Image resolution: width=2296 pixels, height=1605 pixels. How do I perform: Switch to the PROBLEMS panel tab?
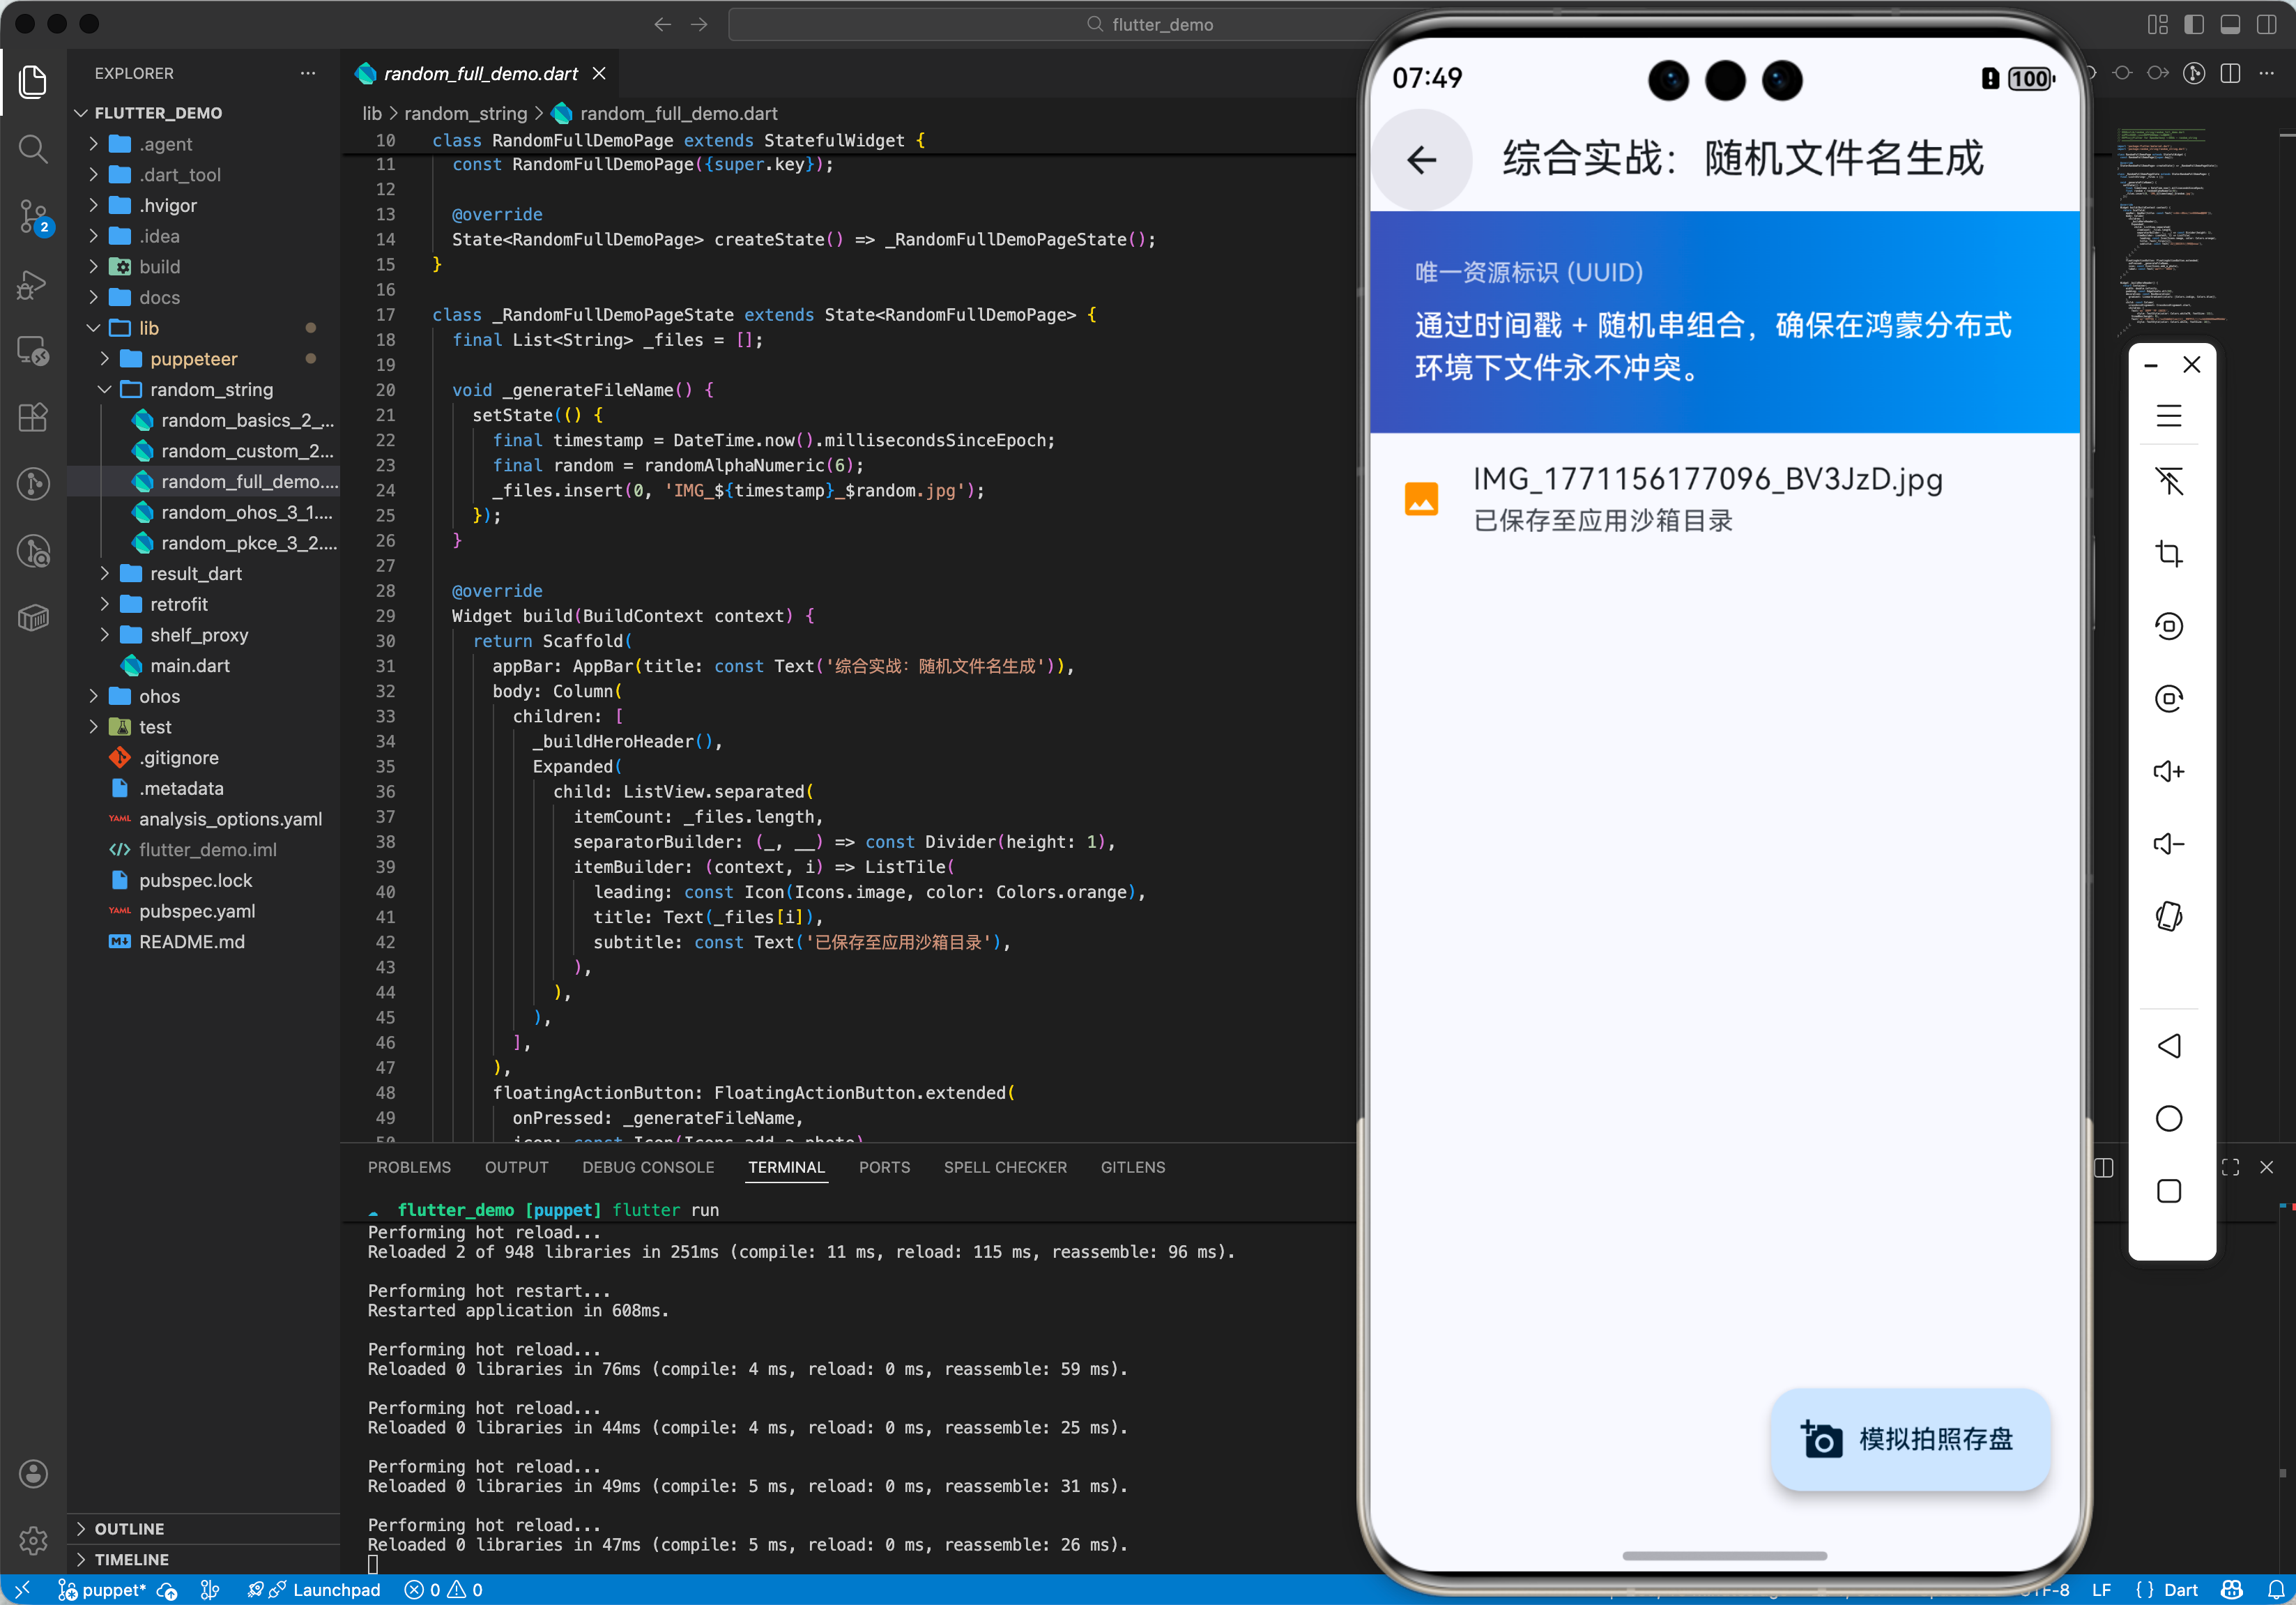tap(409, 1167)
